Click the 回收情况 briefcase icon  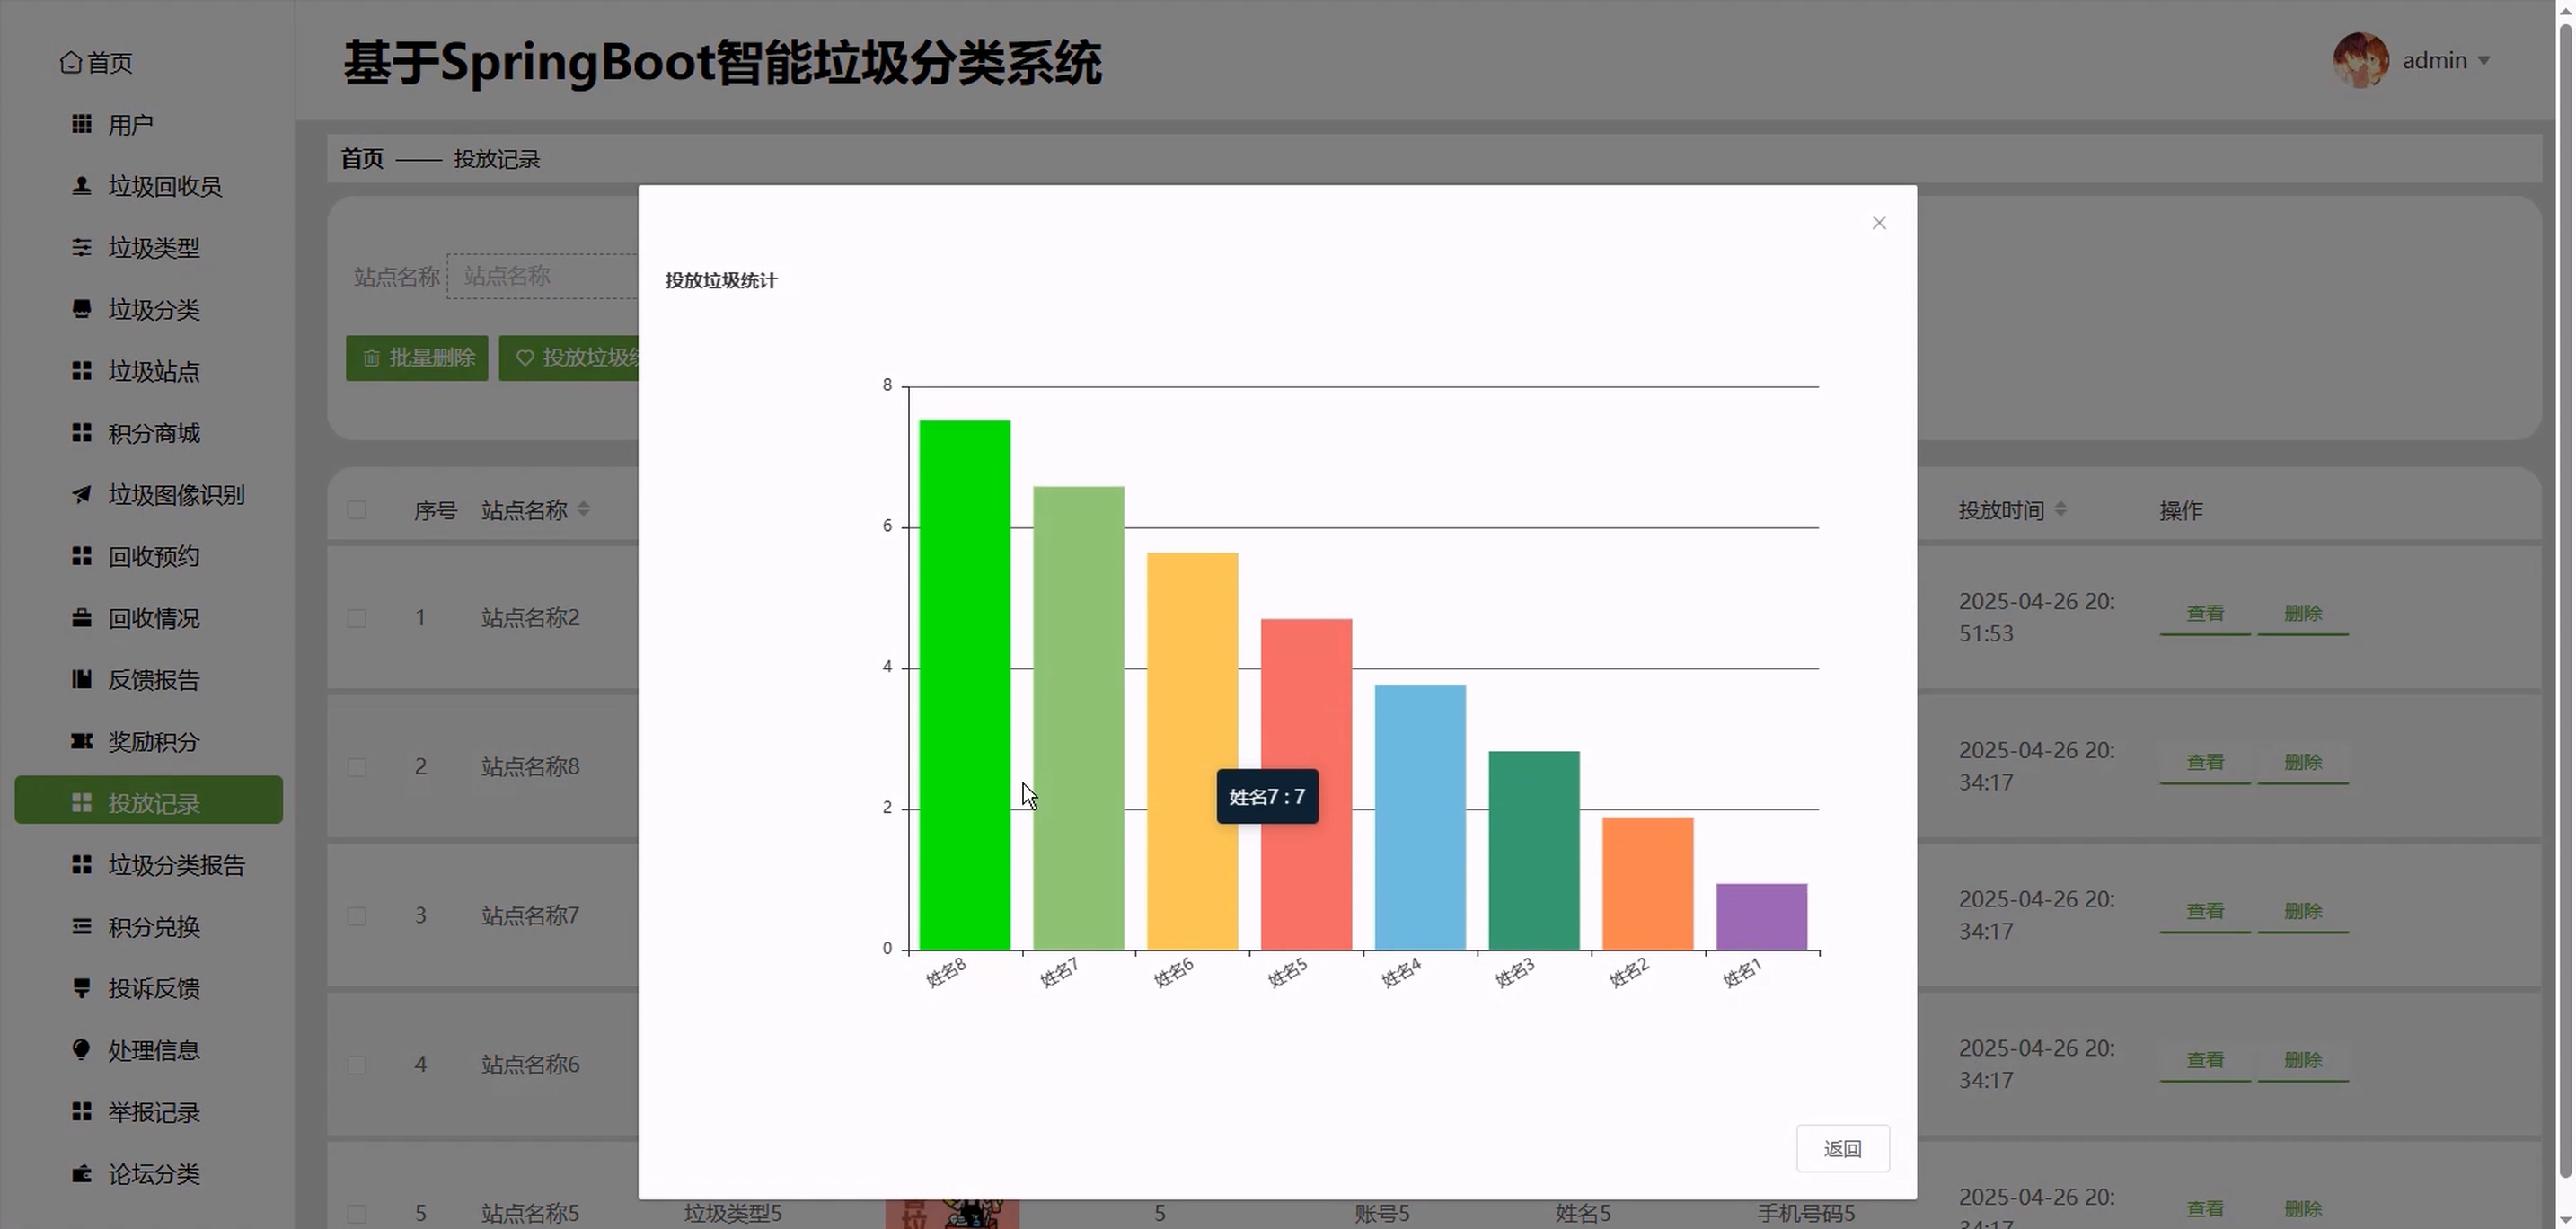pos(82,618)
